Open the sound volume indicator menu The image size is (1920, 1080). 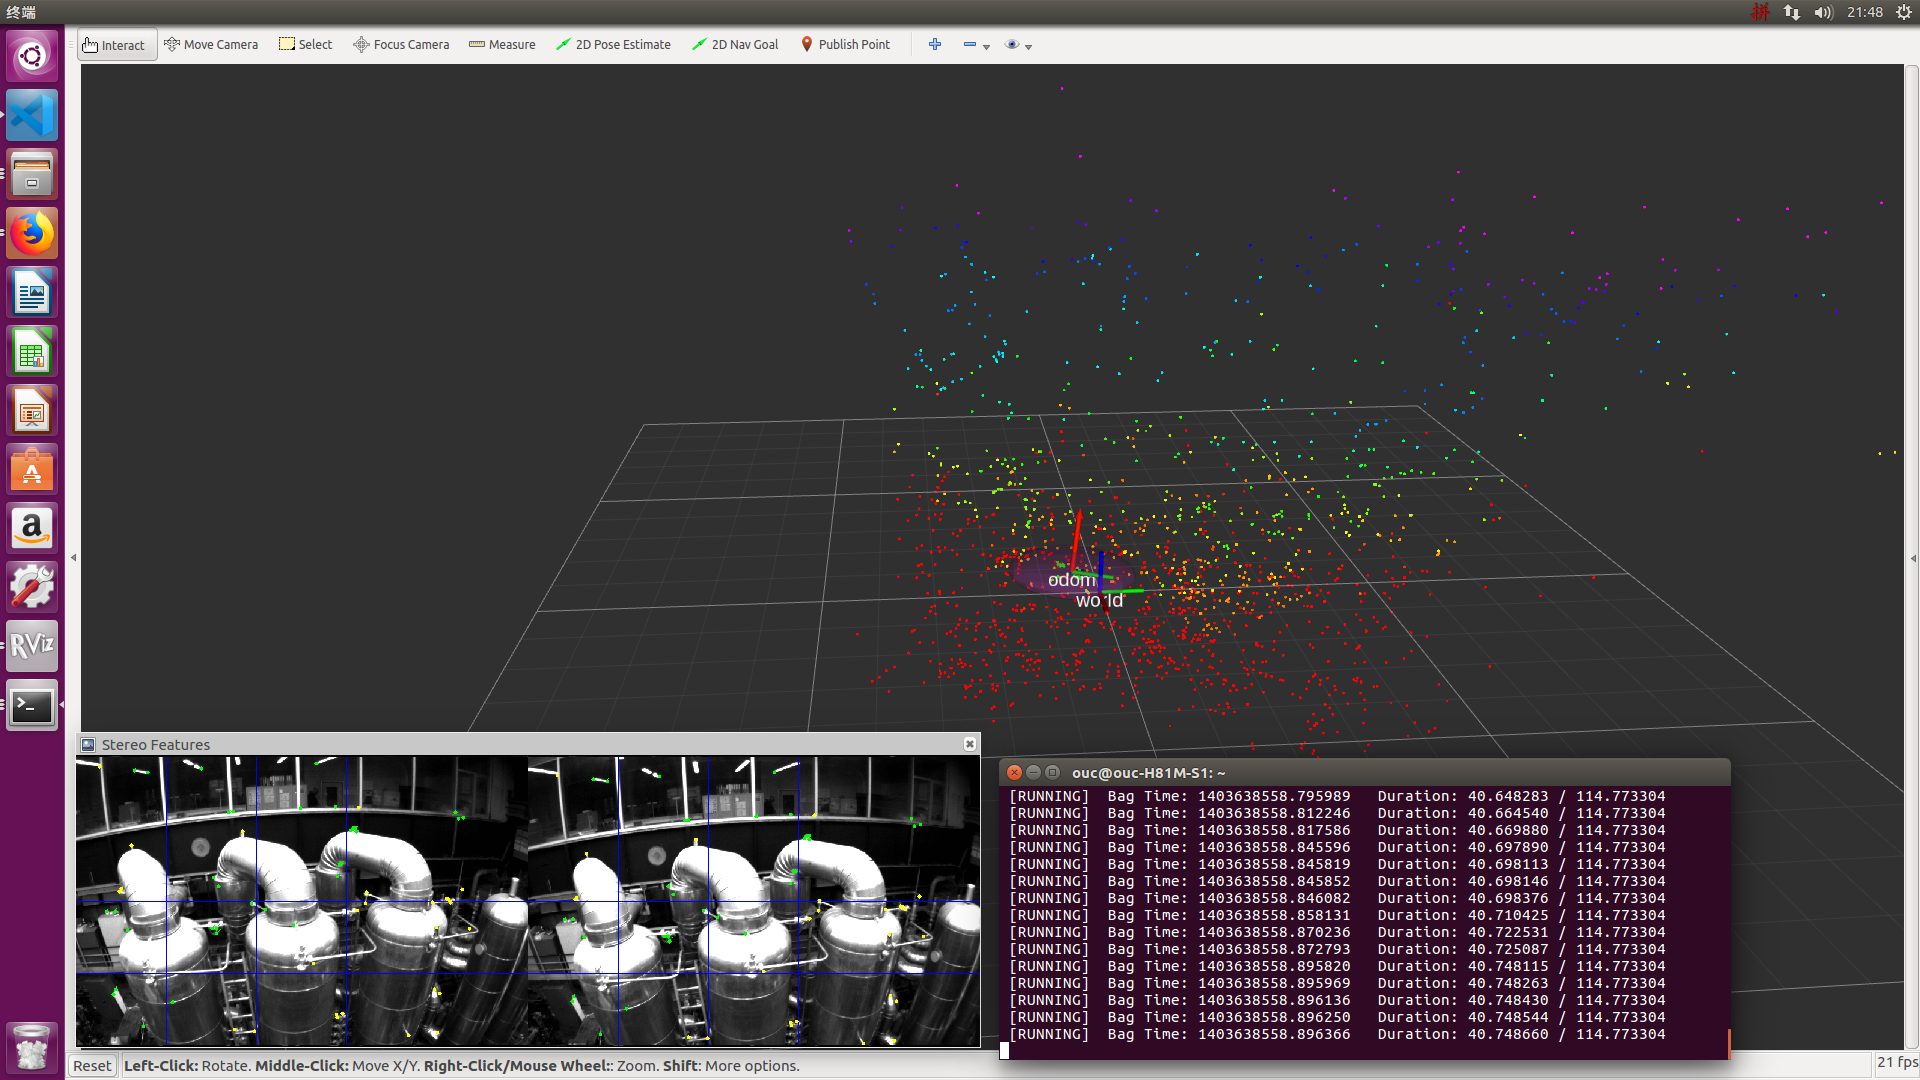click(x=1823, y=12)
